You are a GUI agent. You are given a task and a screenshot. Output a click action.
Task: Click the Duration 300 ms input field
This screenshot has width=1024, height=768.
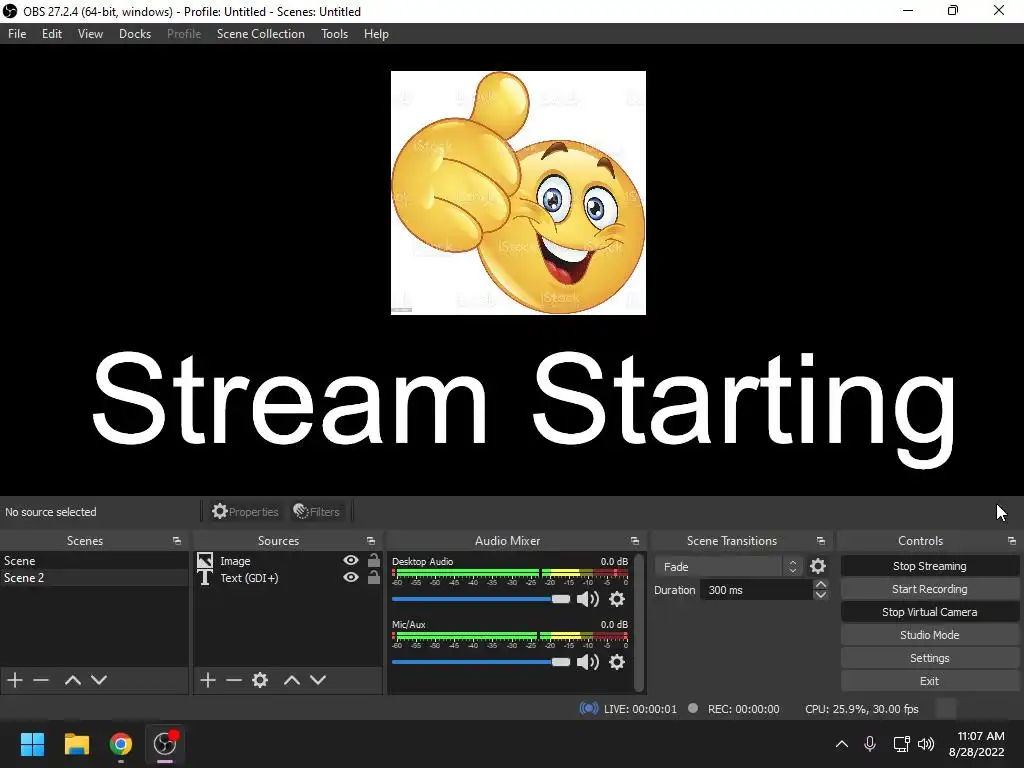coord(756,590)
